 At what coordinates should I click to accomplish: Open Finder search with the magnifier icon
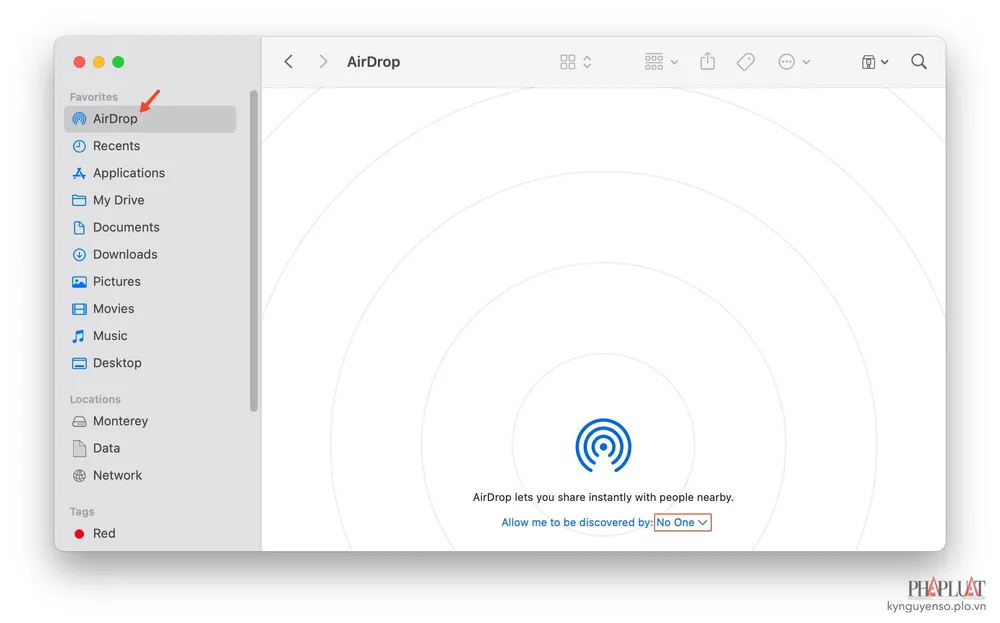click(919, 61)
